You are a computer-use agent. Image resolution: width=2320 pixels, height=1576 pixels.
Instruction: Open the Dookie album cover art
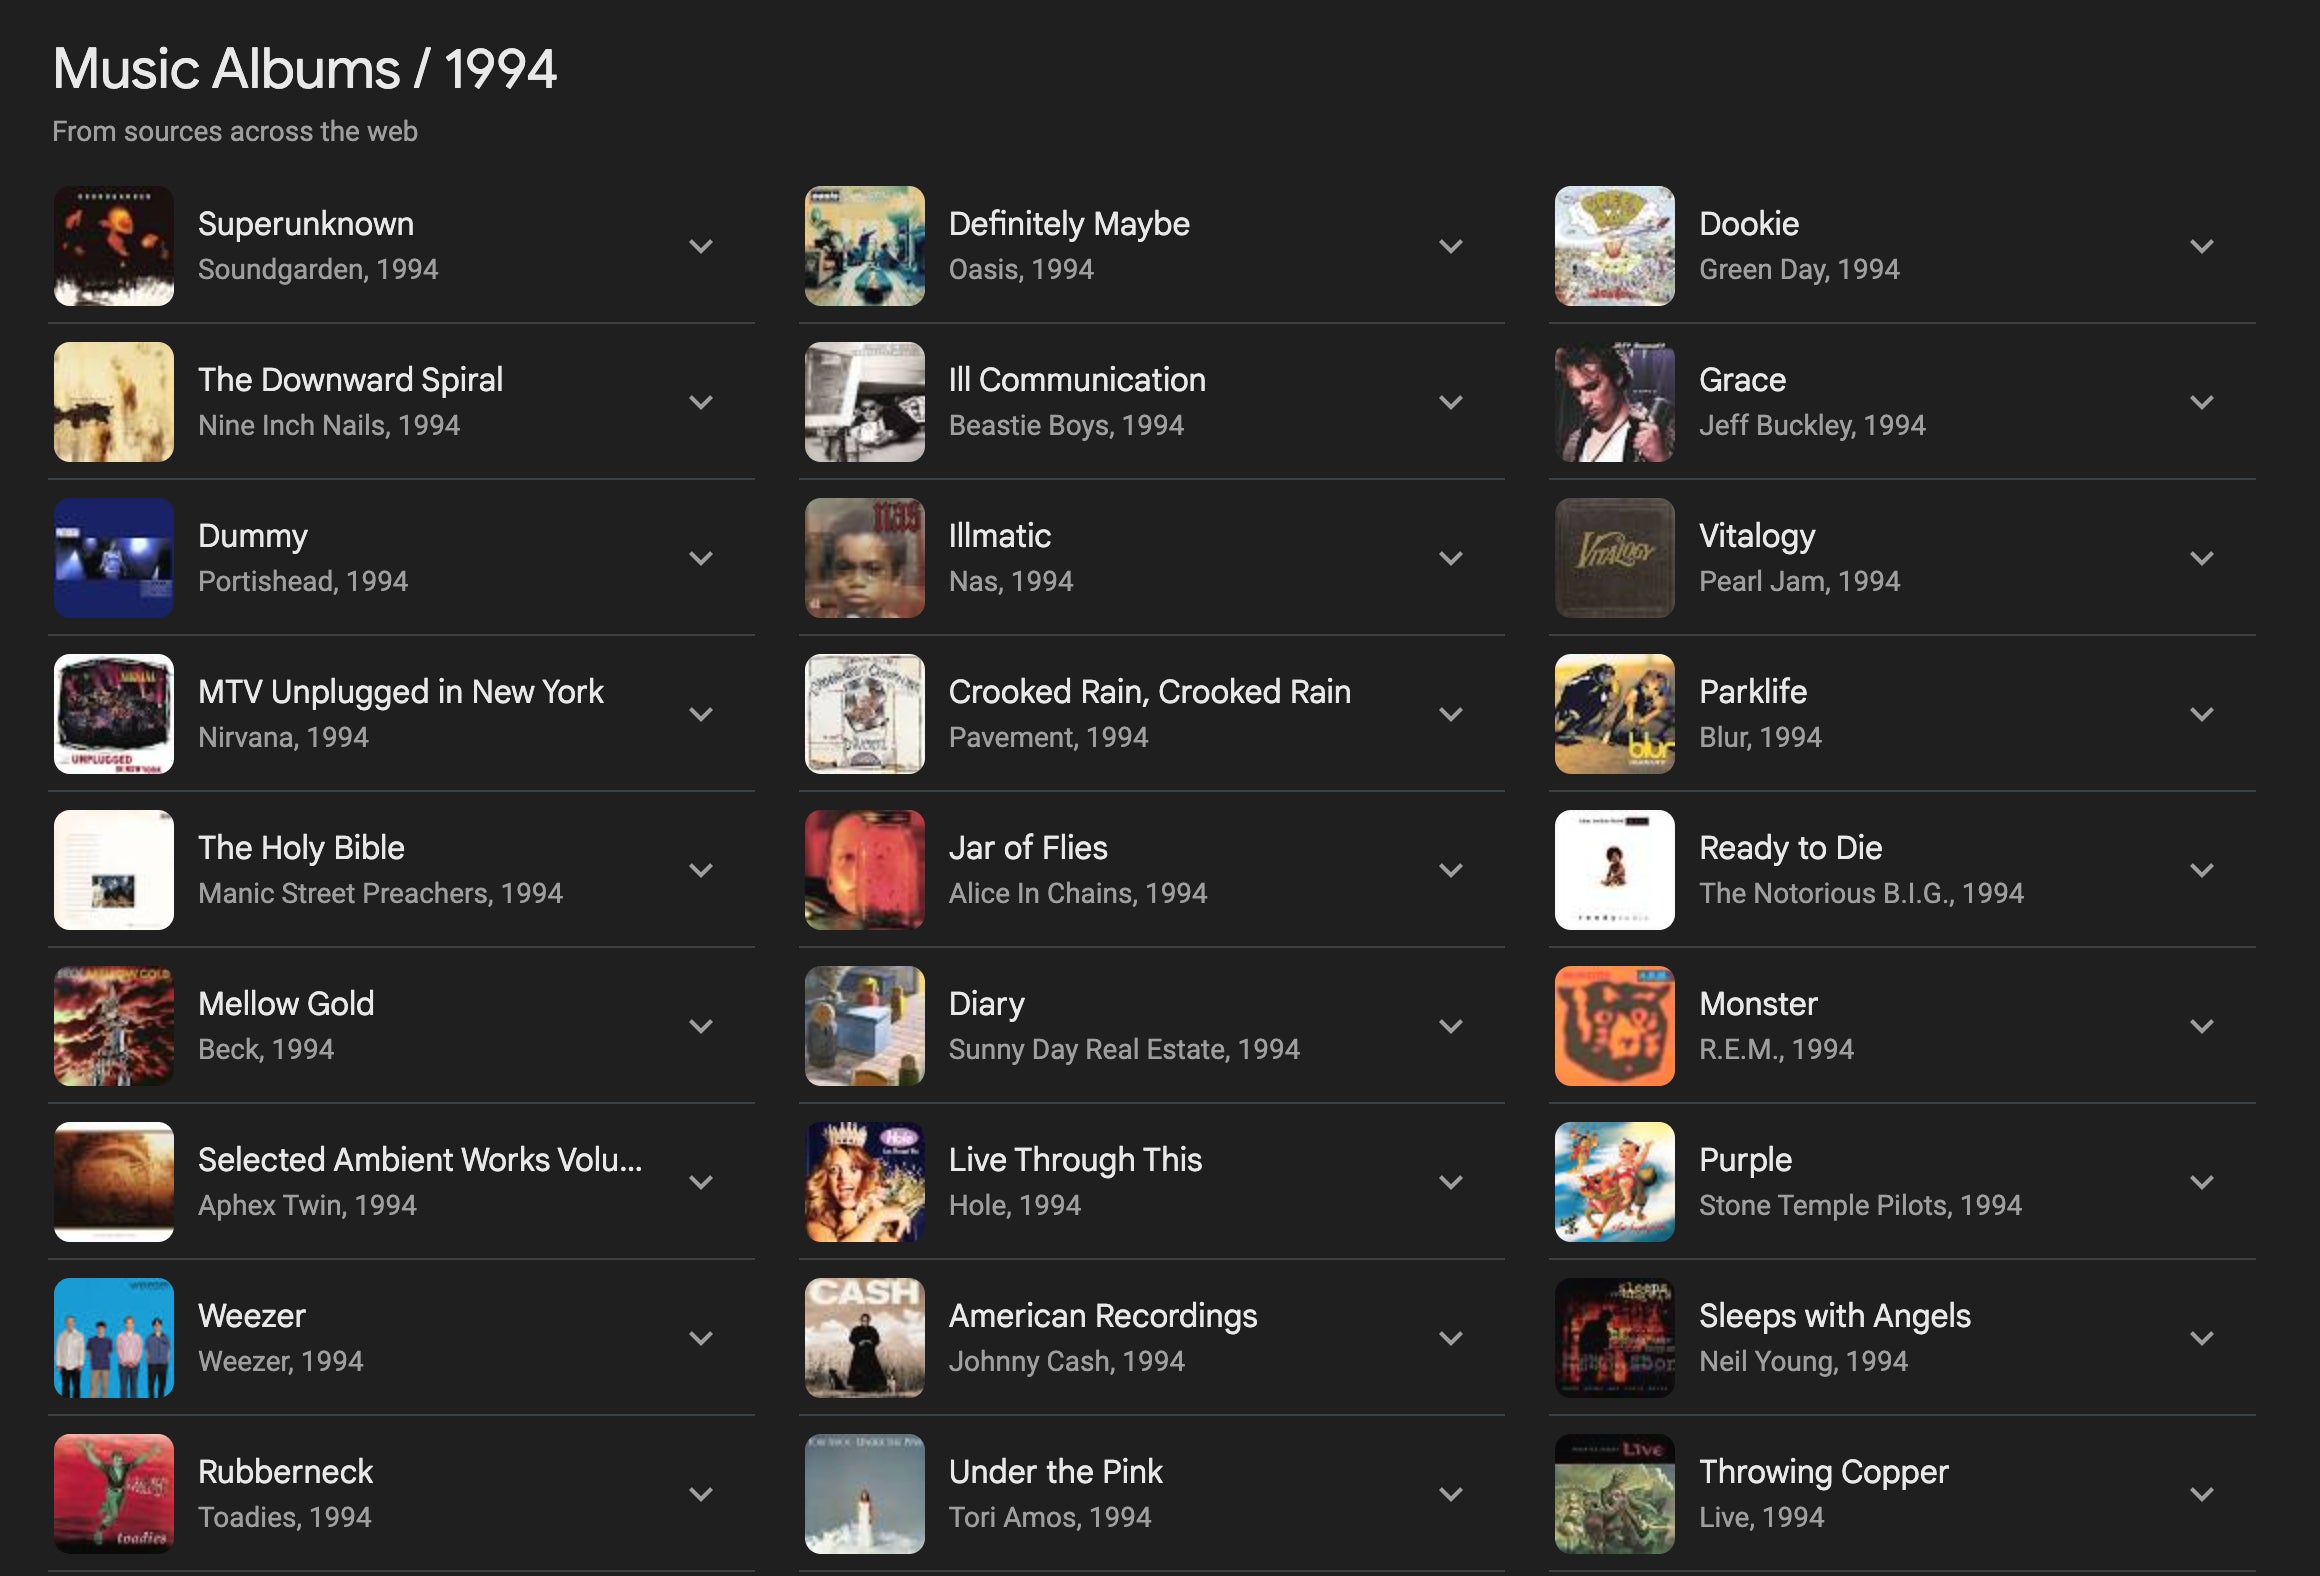click(1614, 246)
